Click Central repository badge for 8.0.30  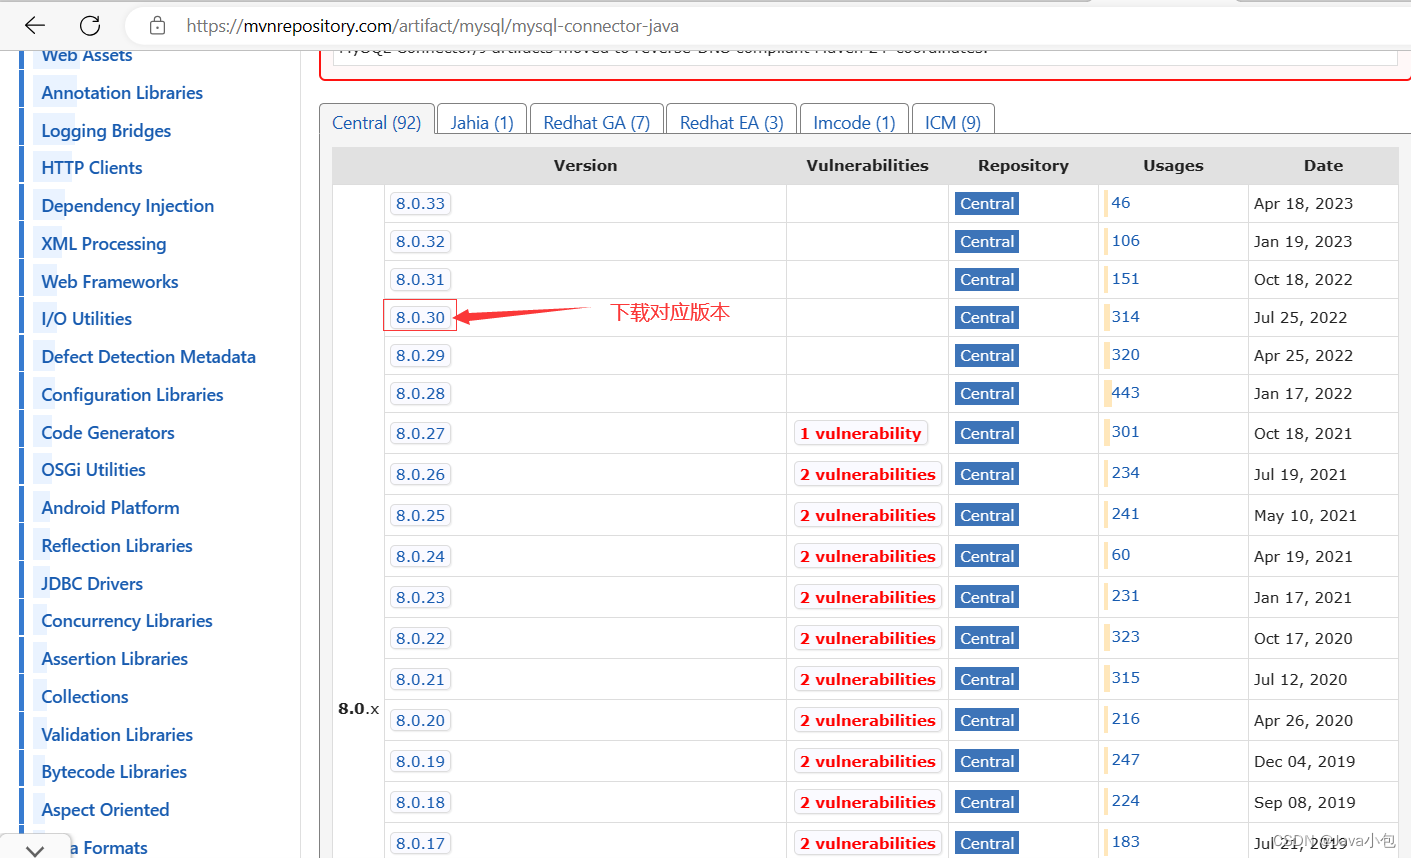pyautogui.click(x=987, y=318)
